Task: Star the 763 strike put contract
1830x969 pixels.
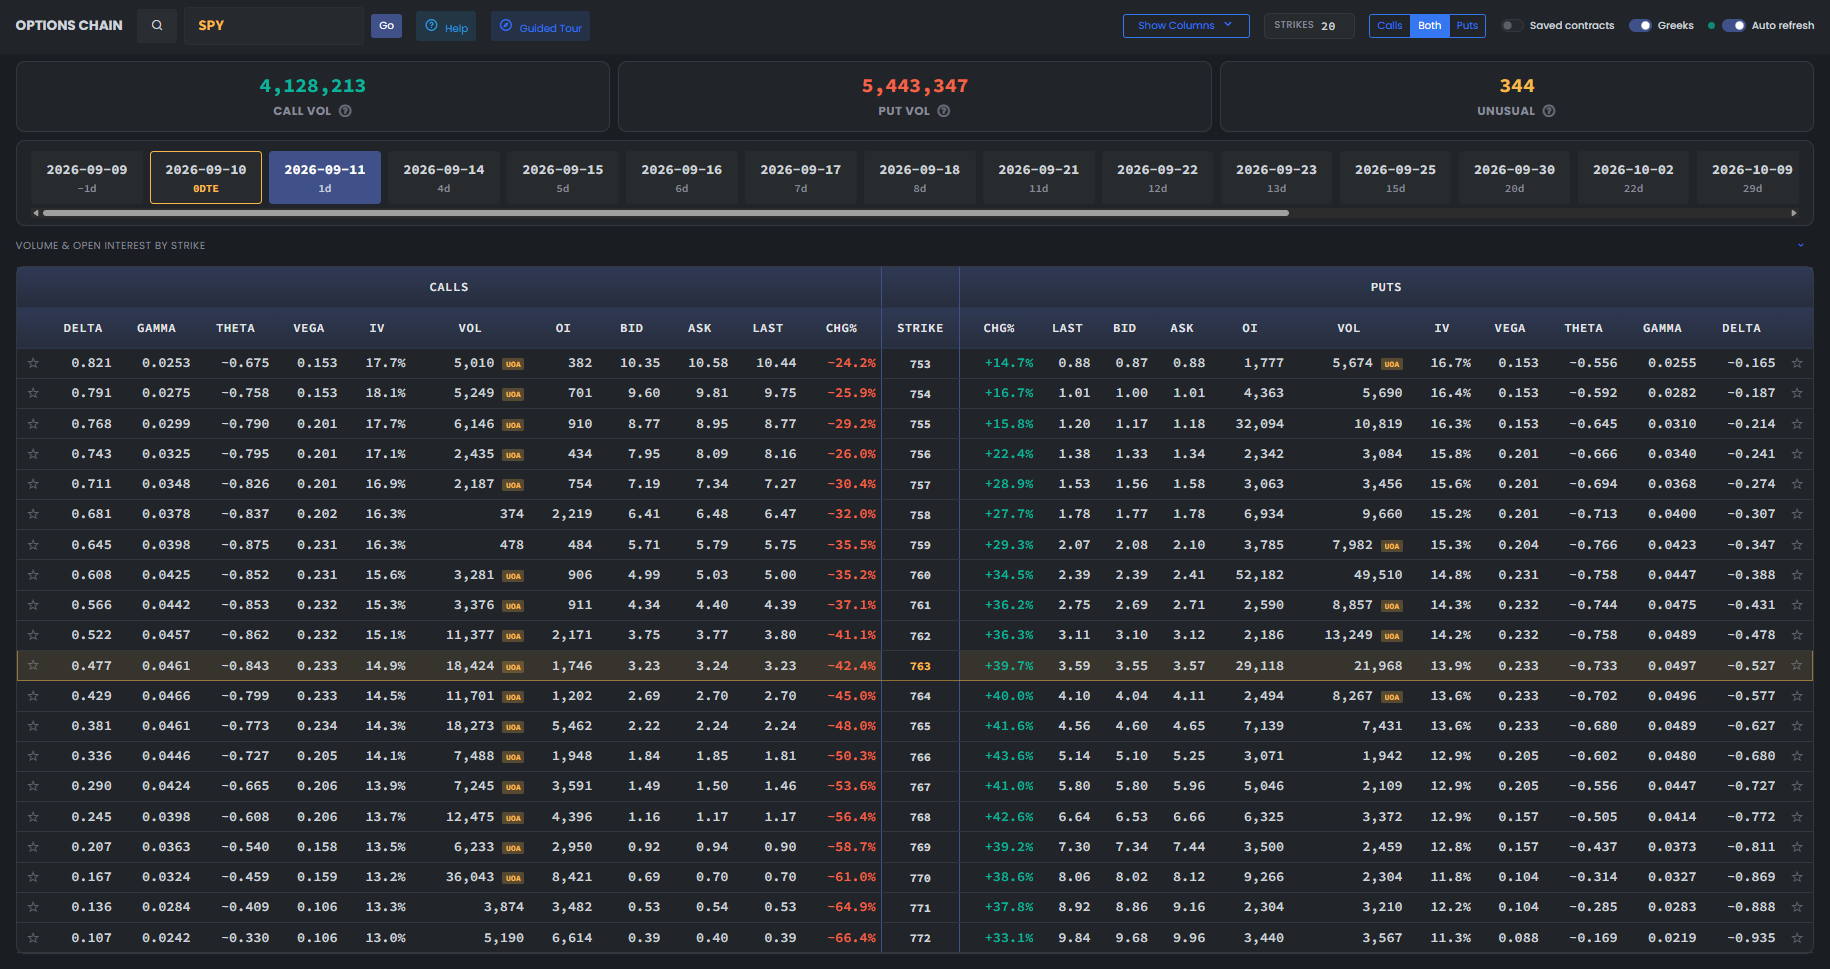Action: (x=1797, y=665)
